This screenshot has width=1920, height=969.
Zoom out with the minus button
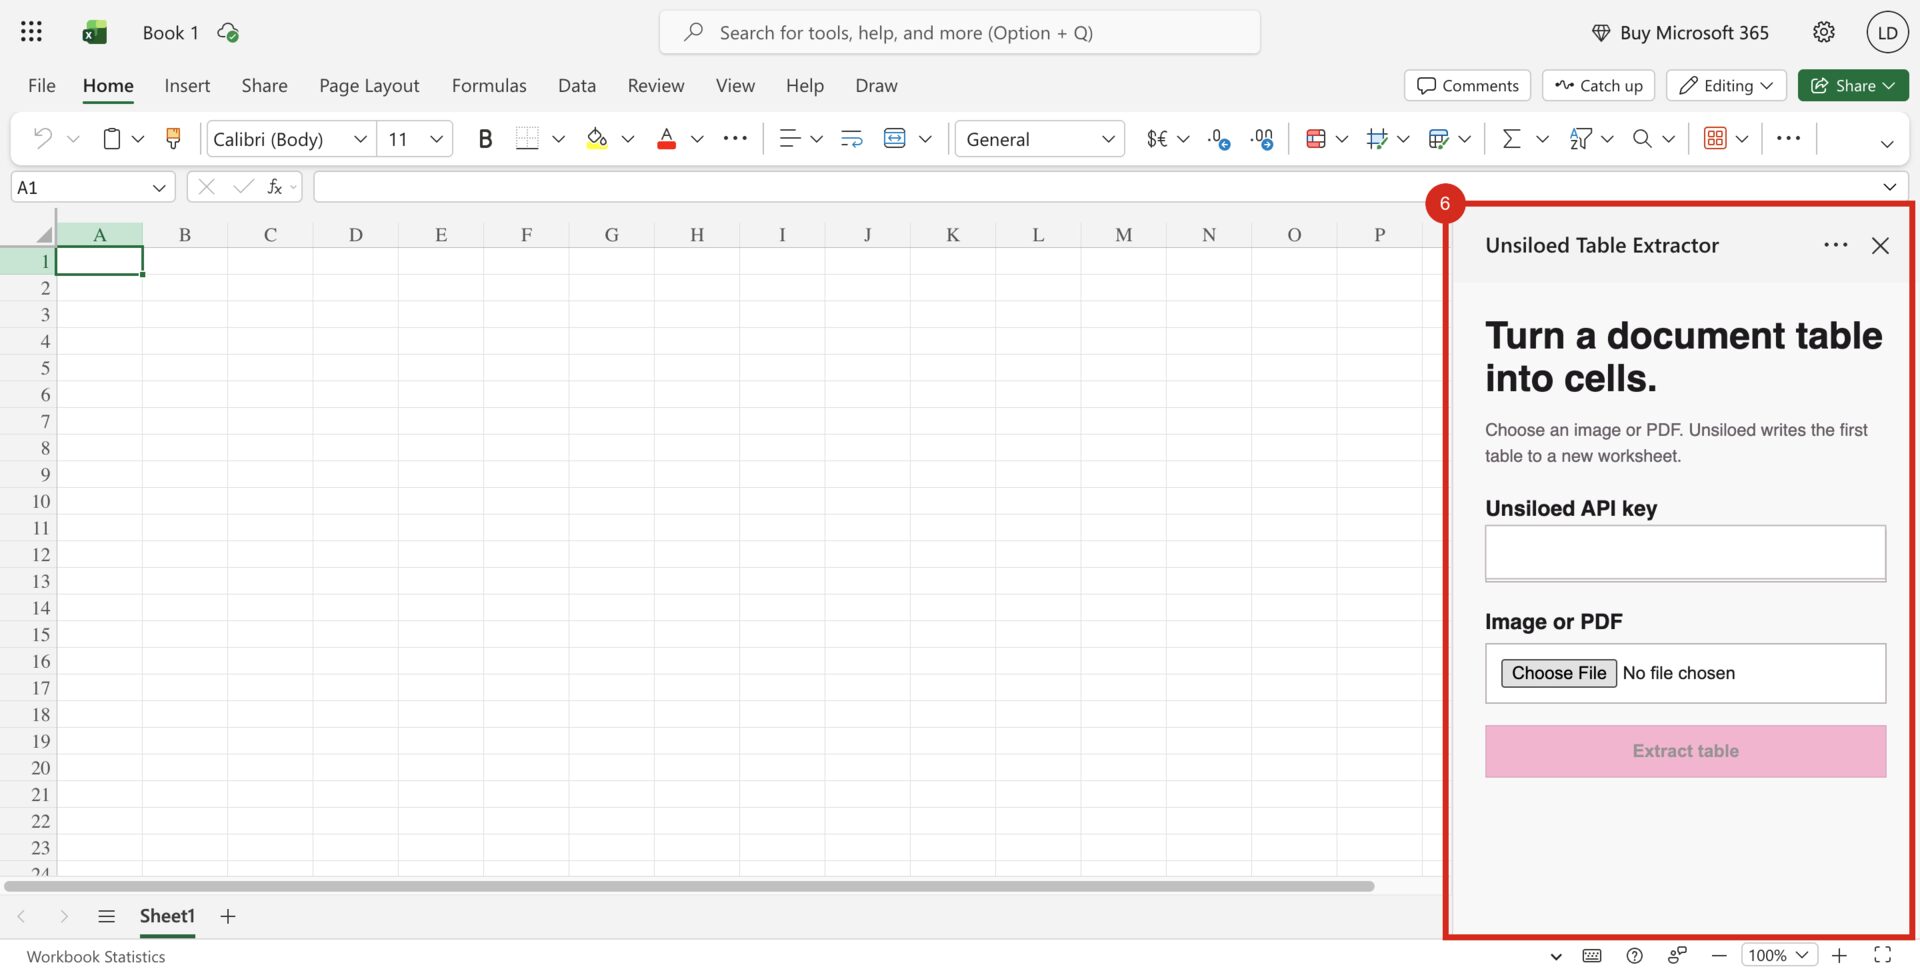(x=1719, y=956)
